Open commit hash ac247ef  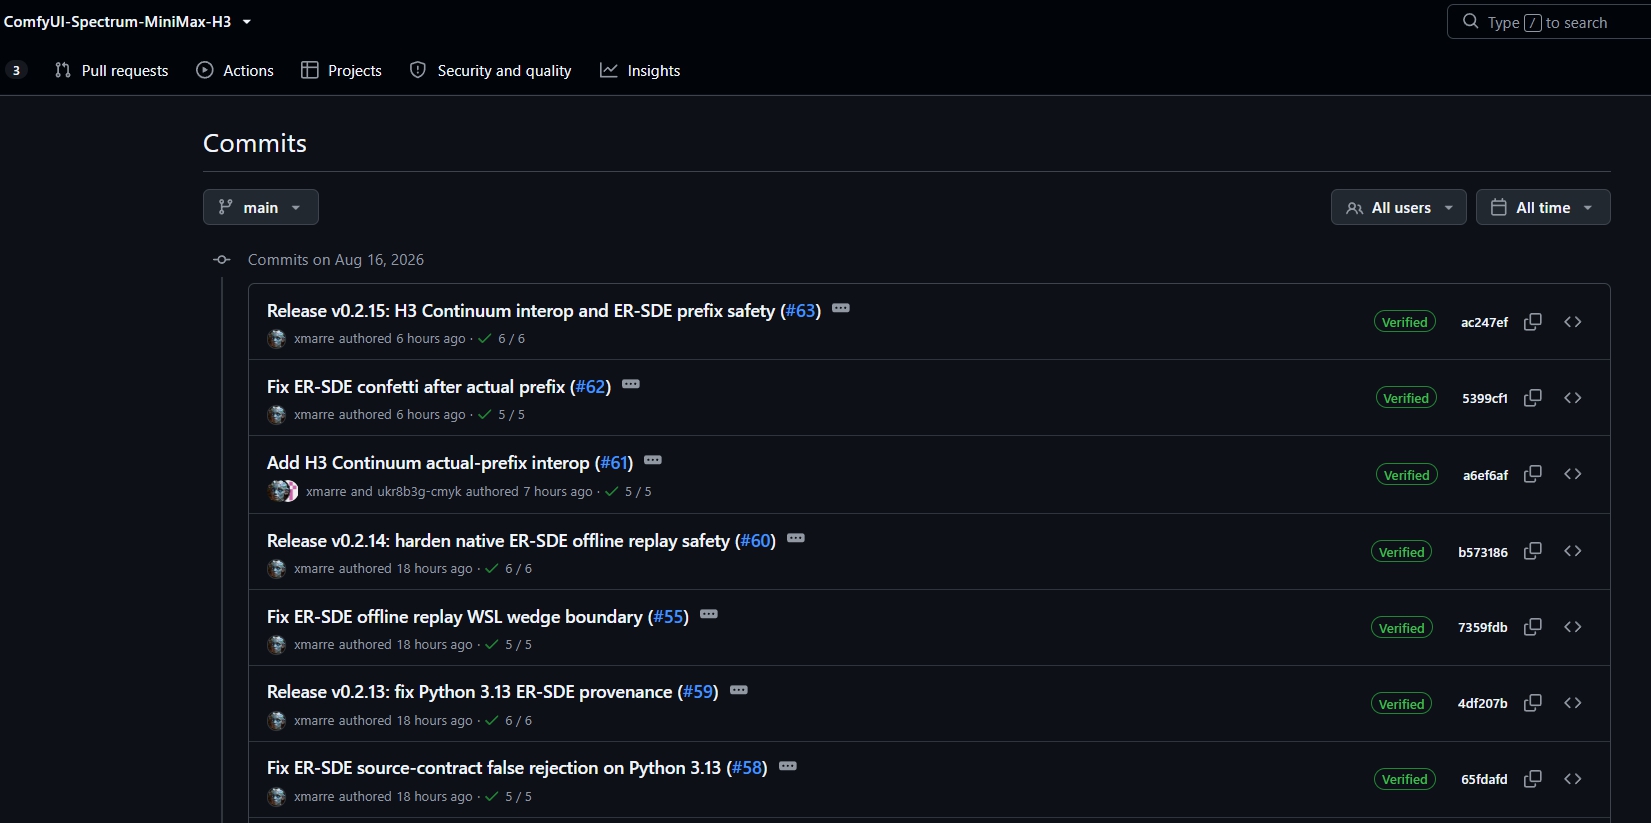(1484, 322)
